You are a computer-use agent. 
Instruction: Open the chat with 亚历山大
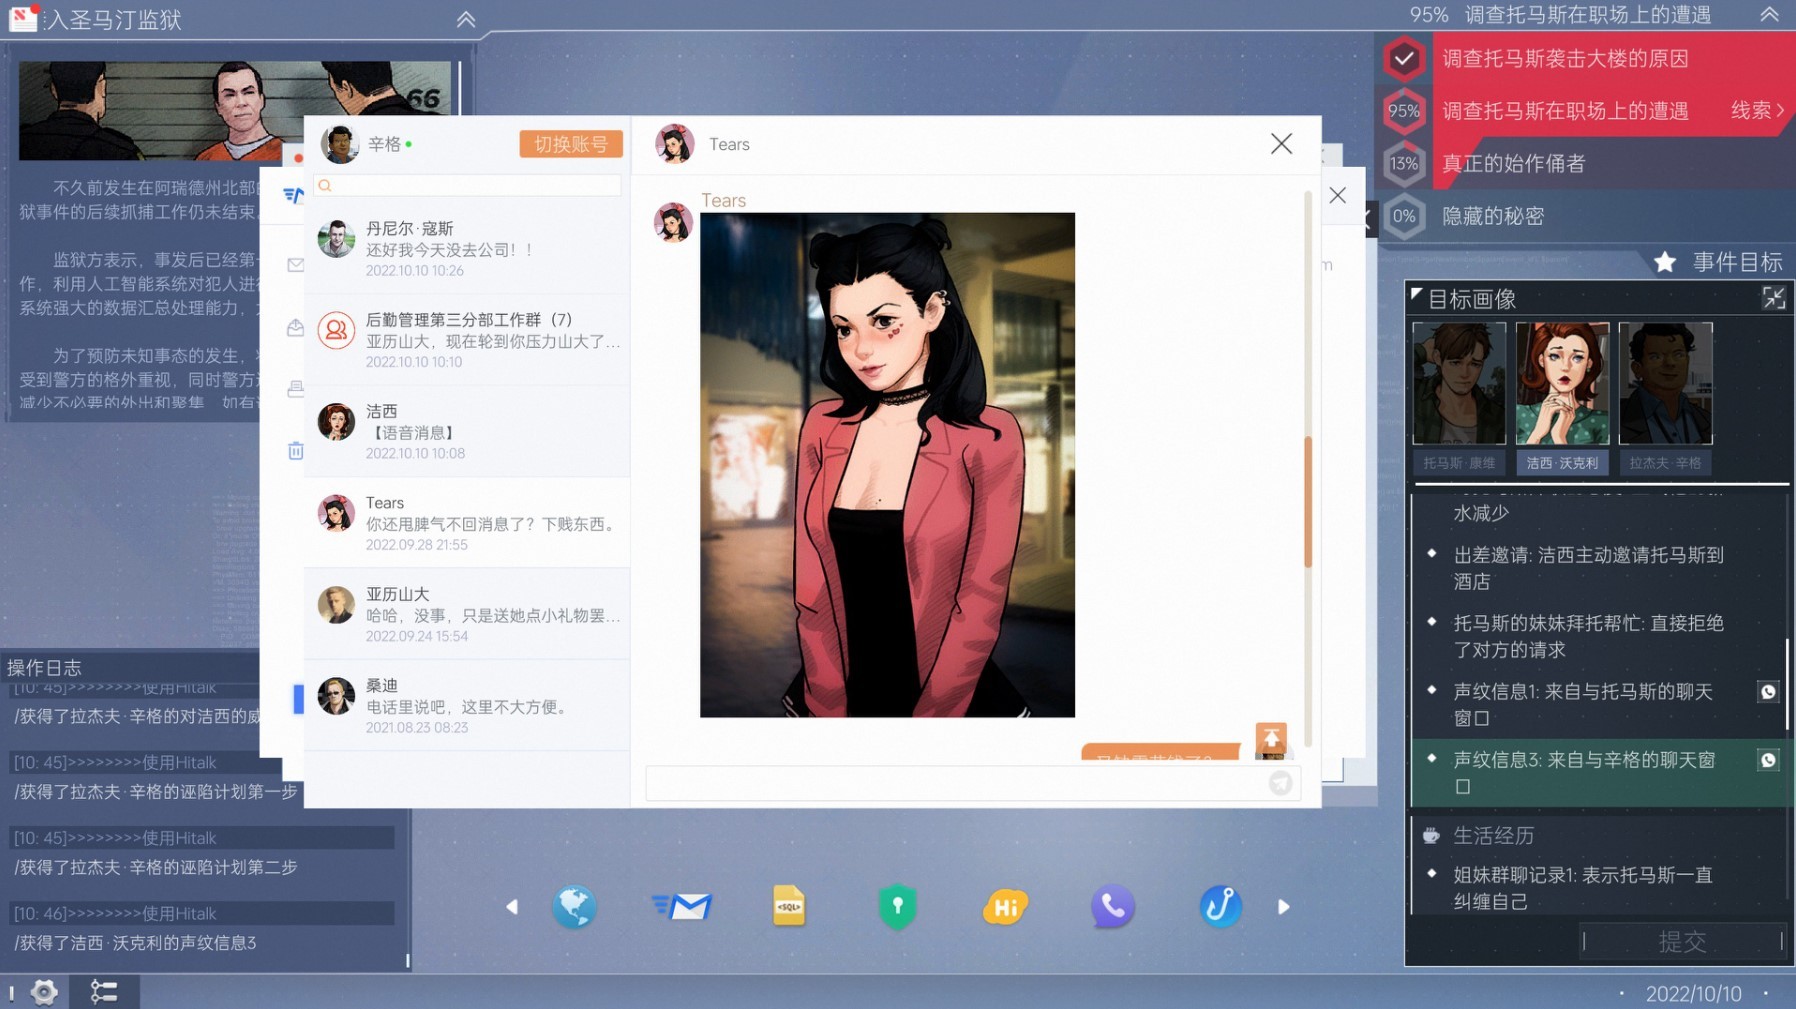(x=467, y=614)
